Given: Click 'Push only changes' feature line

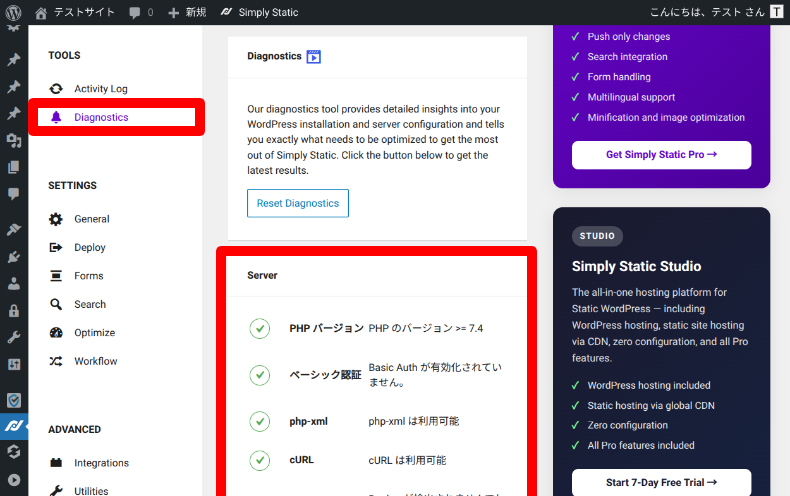Looking at the screenshot, I should [x=629, y=36].
